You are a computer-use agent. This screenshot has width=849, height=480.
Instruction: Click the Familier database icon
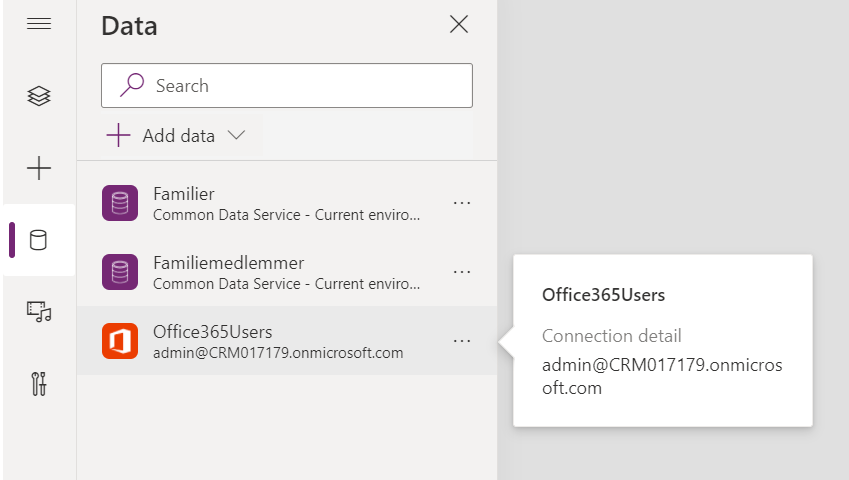(120, 203)
